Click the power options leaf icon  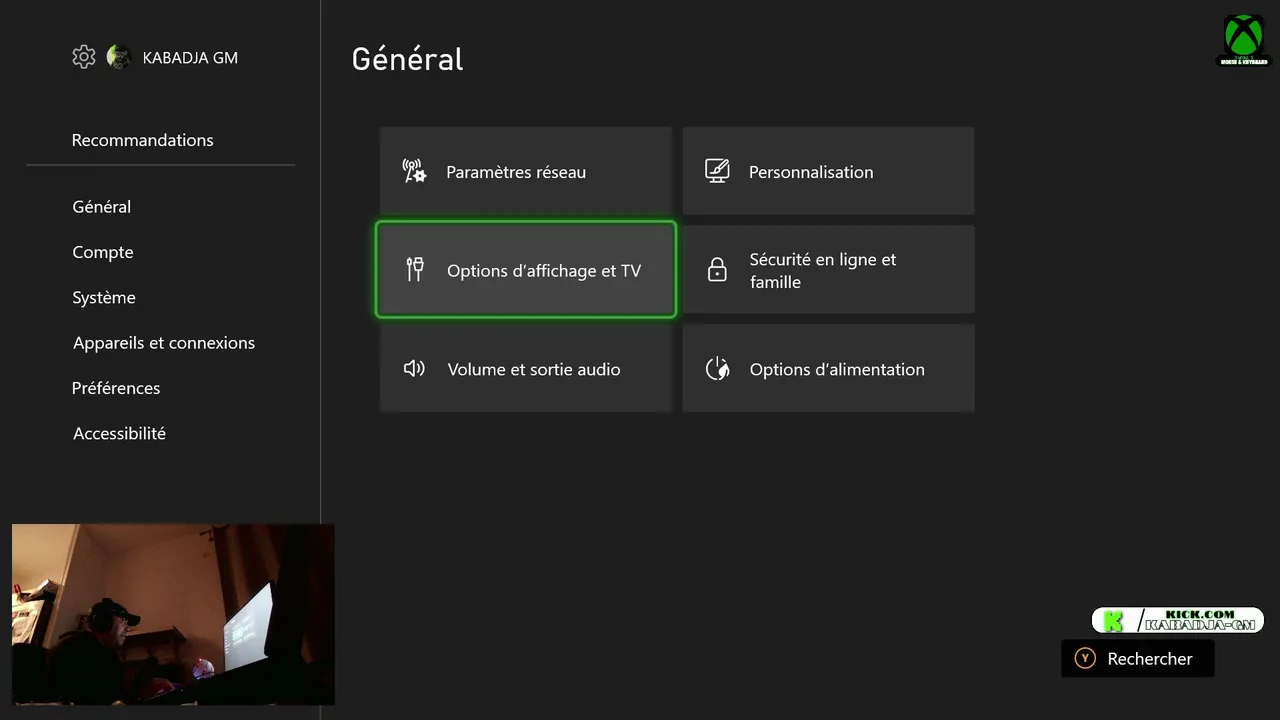(x=717, y=369)
